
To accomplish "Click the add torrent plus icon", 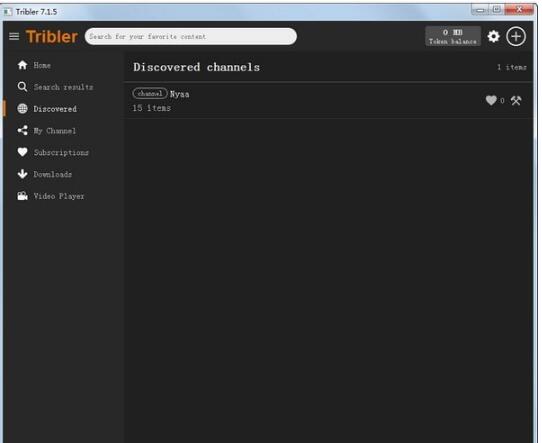I will [516, 36].
